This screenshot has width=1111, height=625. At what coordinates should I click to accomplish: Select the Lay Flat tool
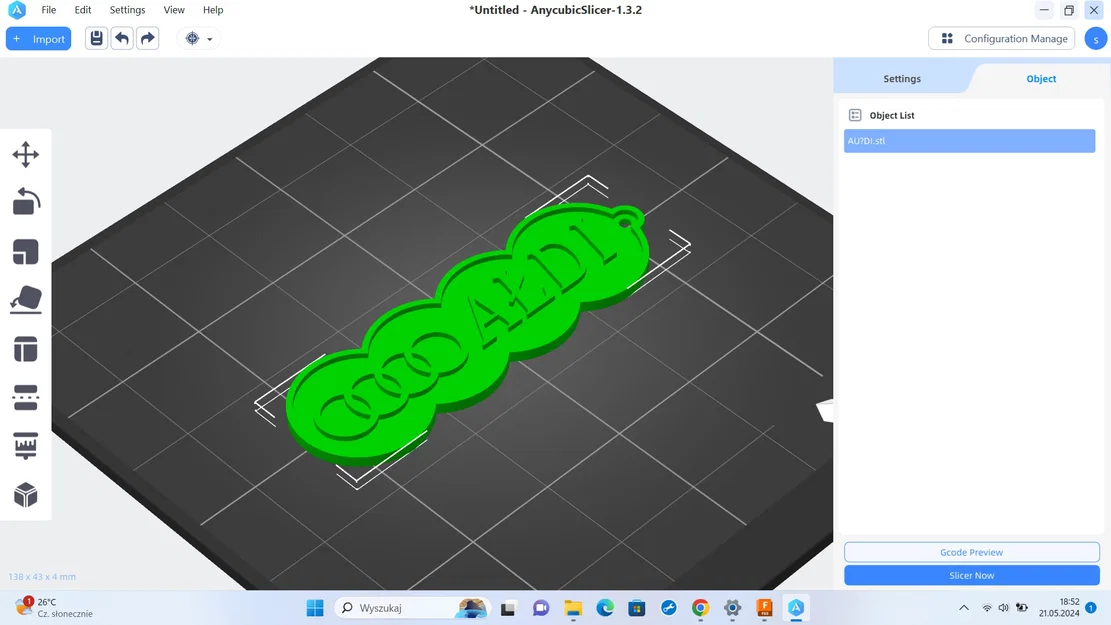tap(26, 300)
